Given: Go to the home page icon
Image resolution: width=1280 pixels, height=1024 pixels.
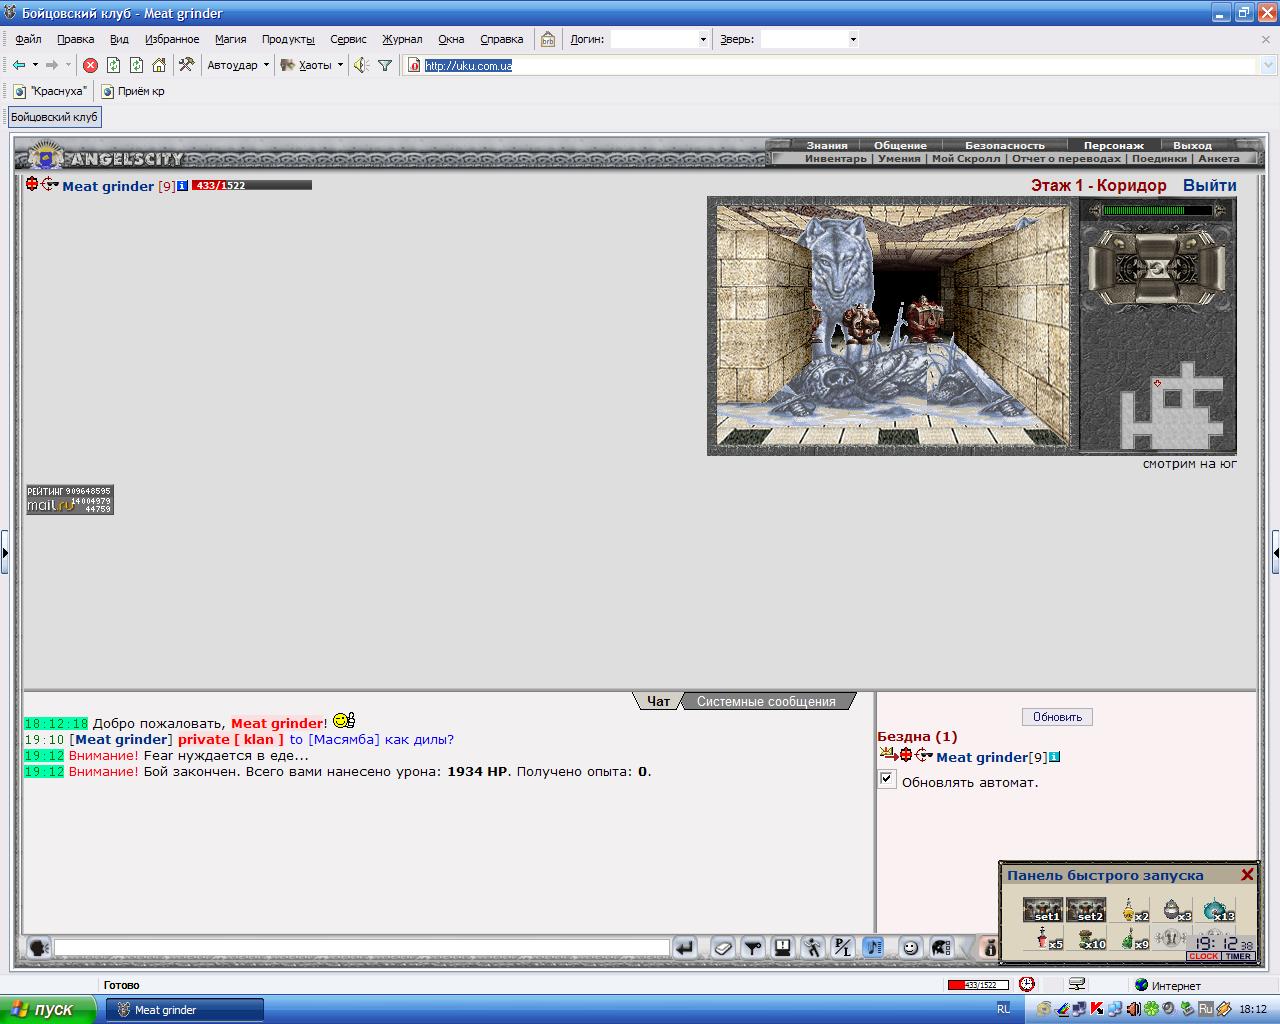Looking at the screenshot, I should tap(159, 65).
